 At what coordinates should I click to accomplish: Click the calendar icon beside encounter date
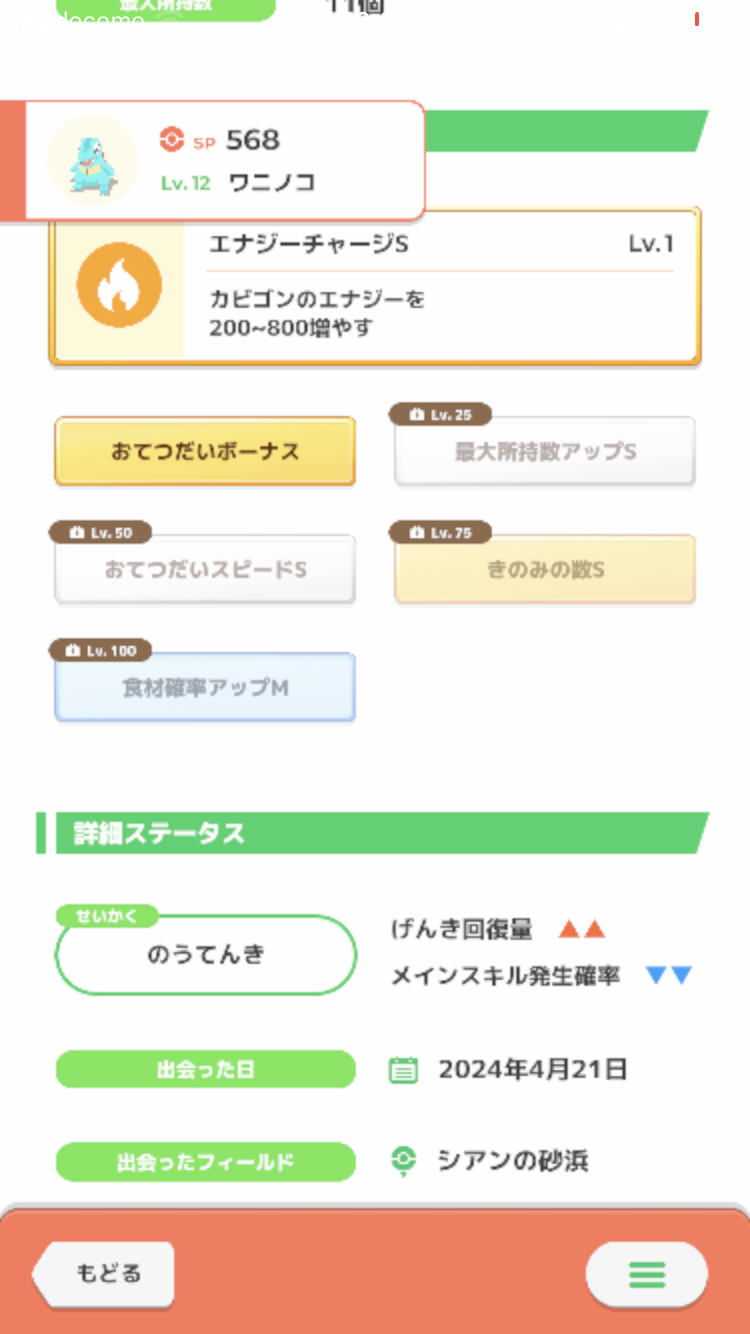point(403,1070)
